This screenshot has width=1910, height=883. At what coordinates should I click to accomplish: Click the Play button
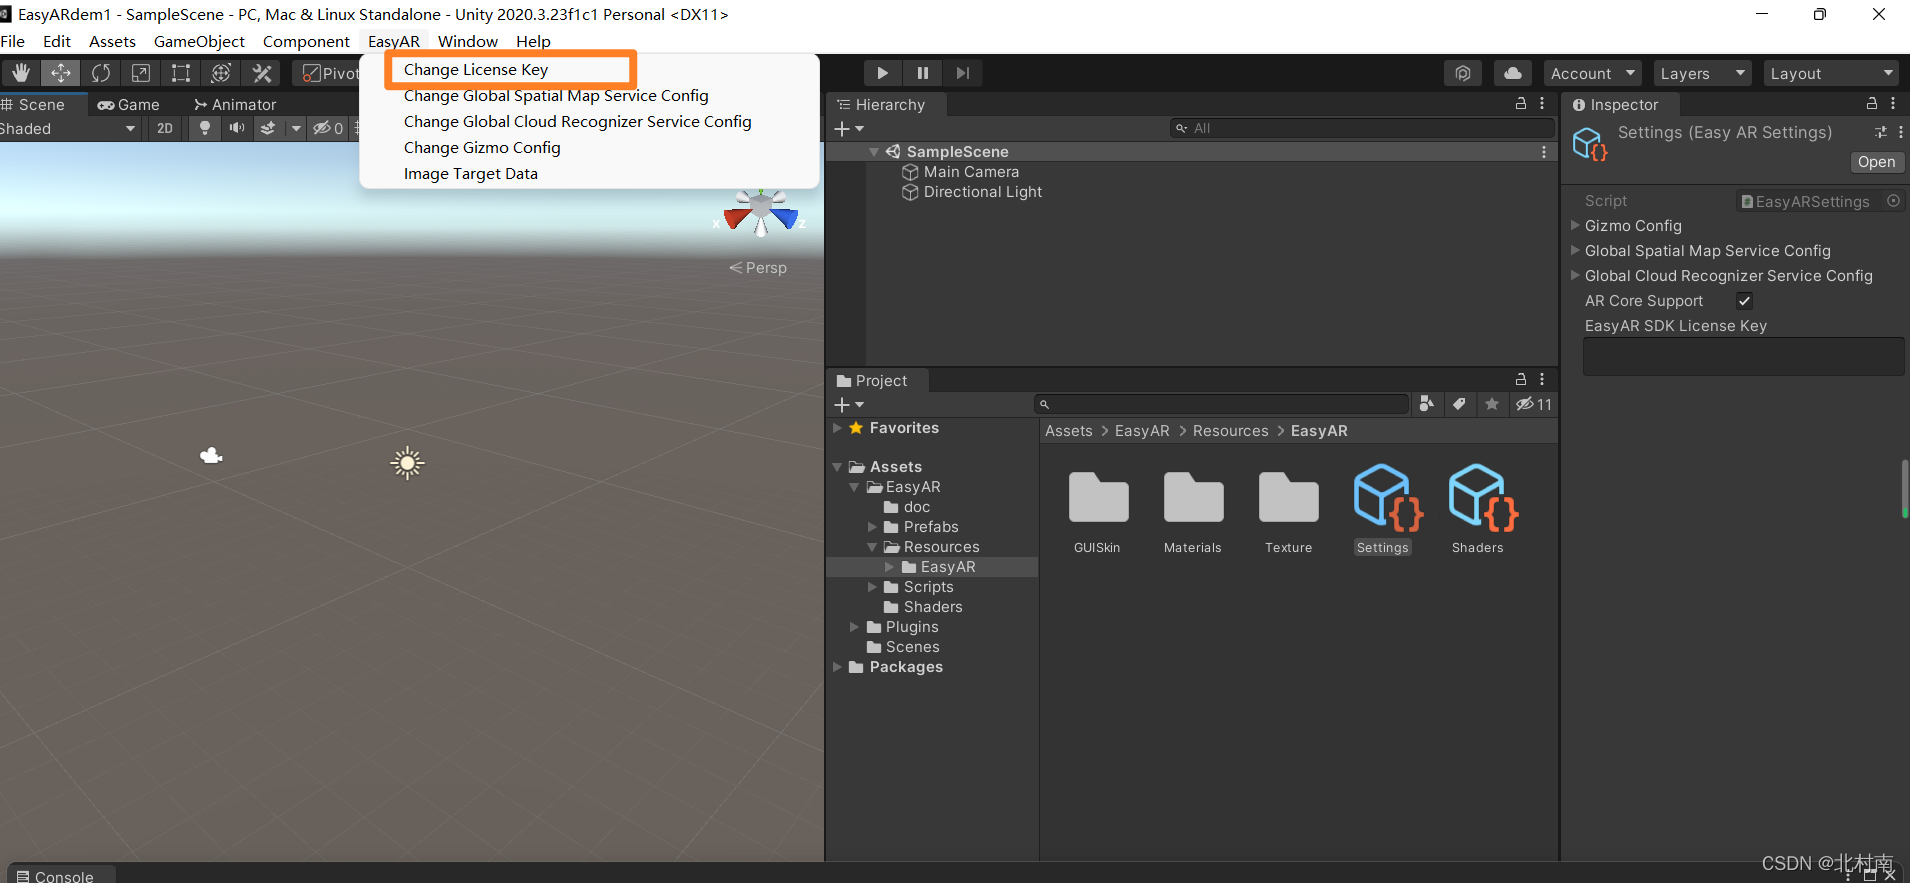tap(882, 73)
